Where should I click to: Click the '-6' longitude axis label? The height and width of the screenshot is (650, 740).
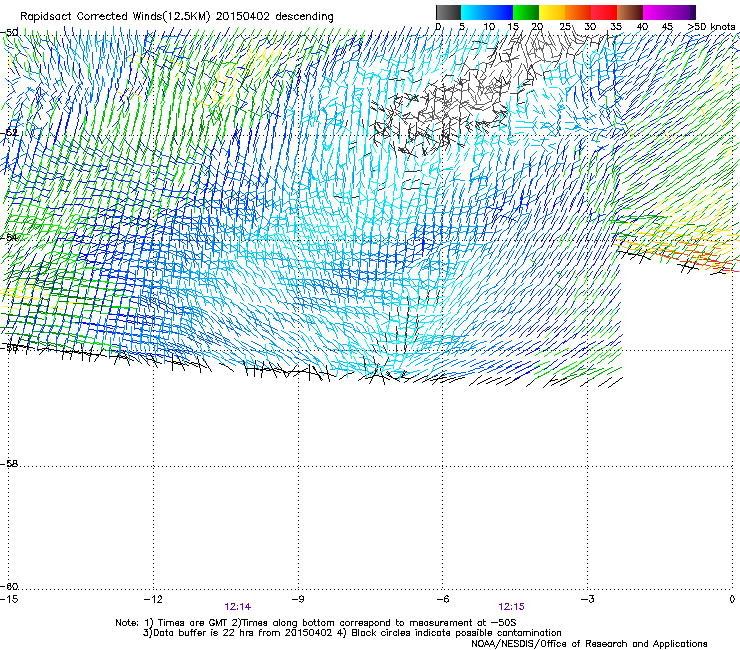[x=442, y=599]
